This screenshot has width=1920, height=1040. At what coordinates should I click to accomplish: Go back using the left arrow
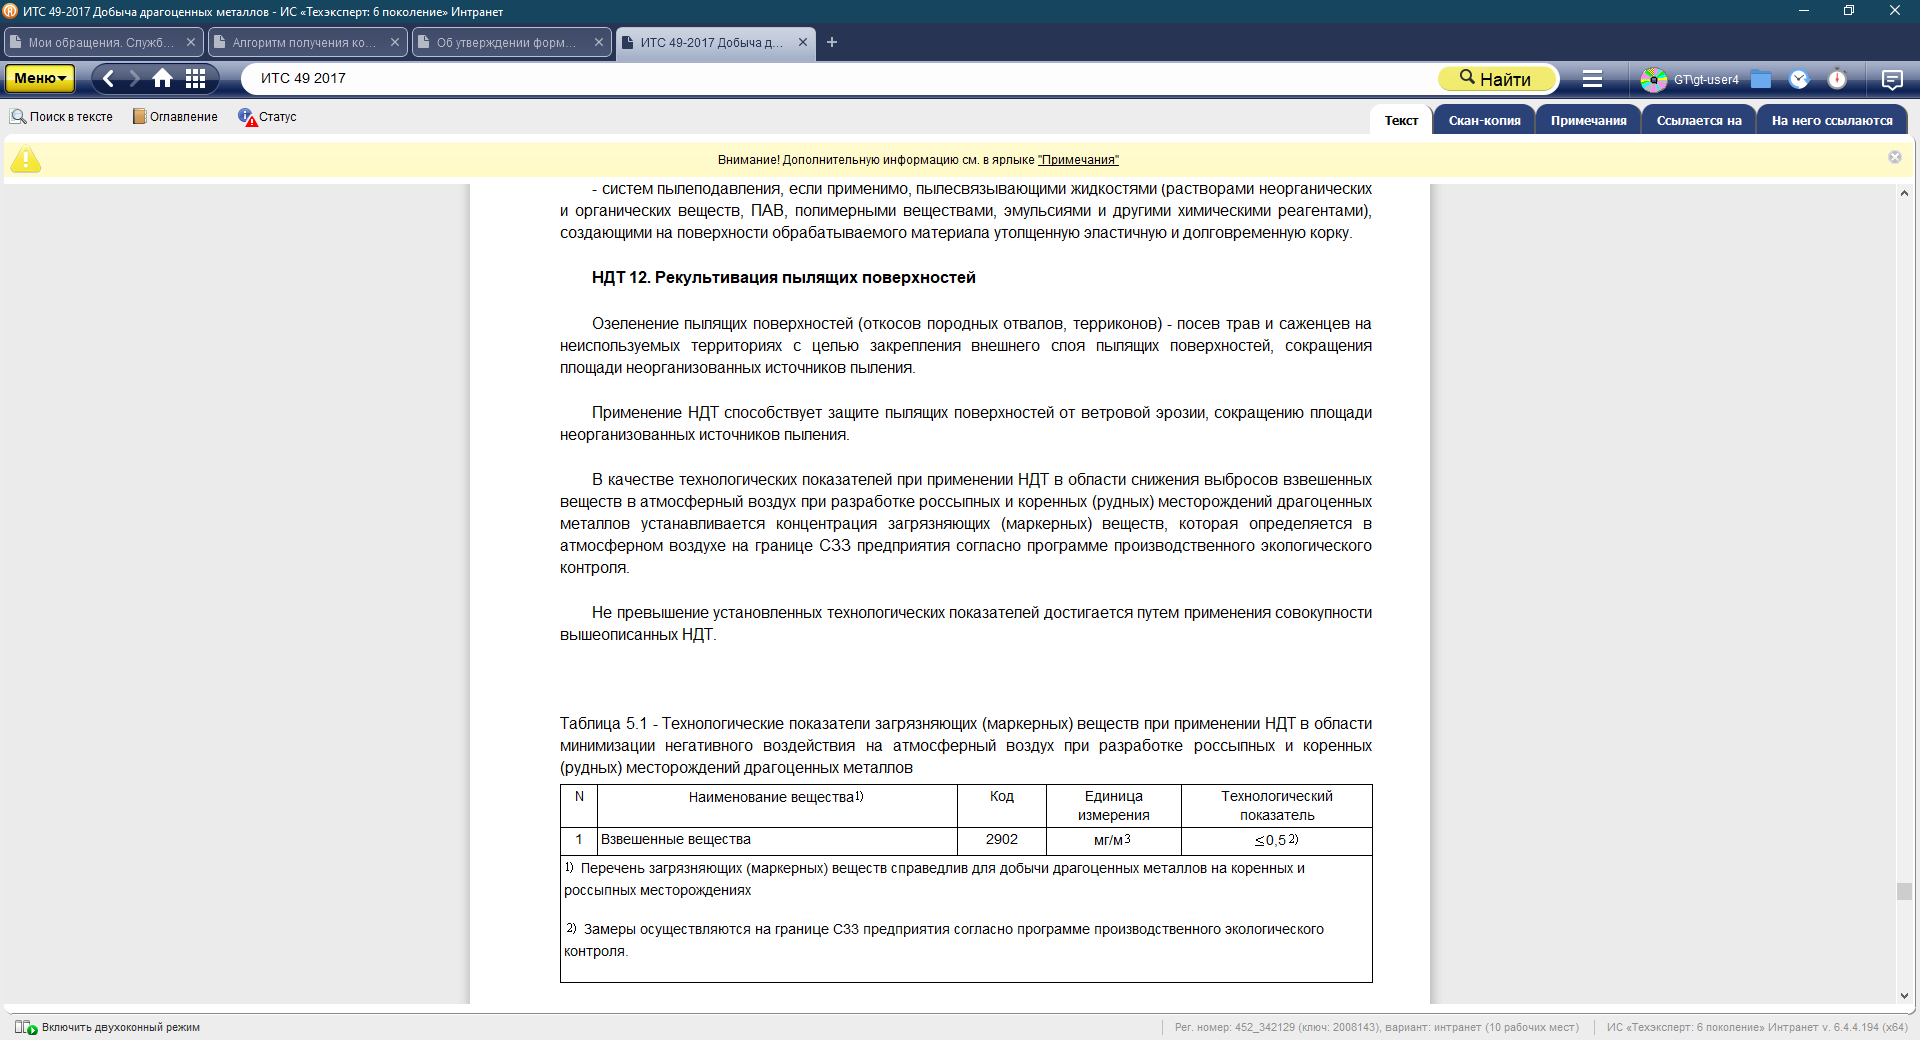pos(109,78)
